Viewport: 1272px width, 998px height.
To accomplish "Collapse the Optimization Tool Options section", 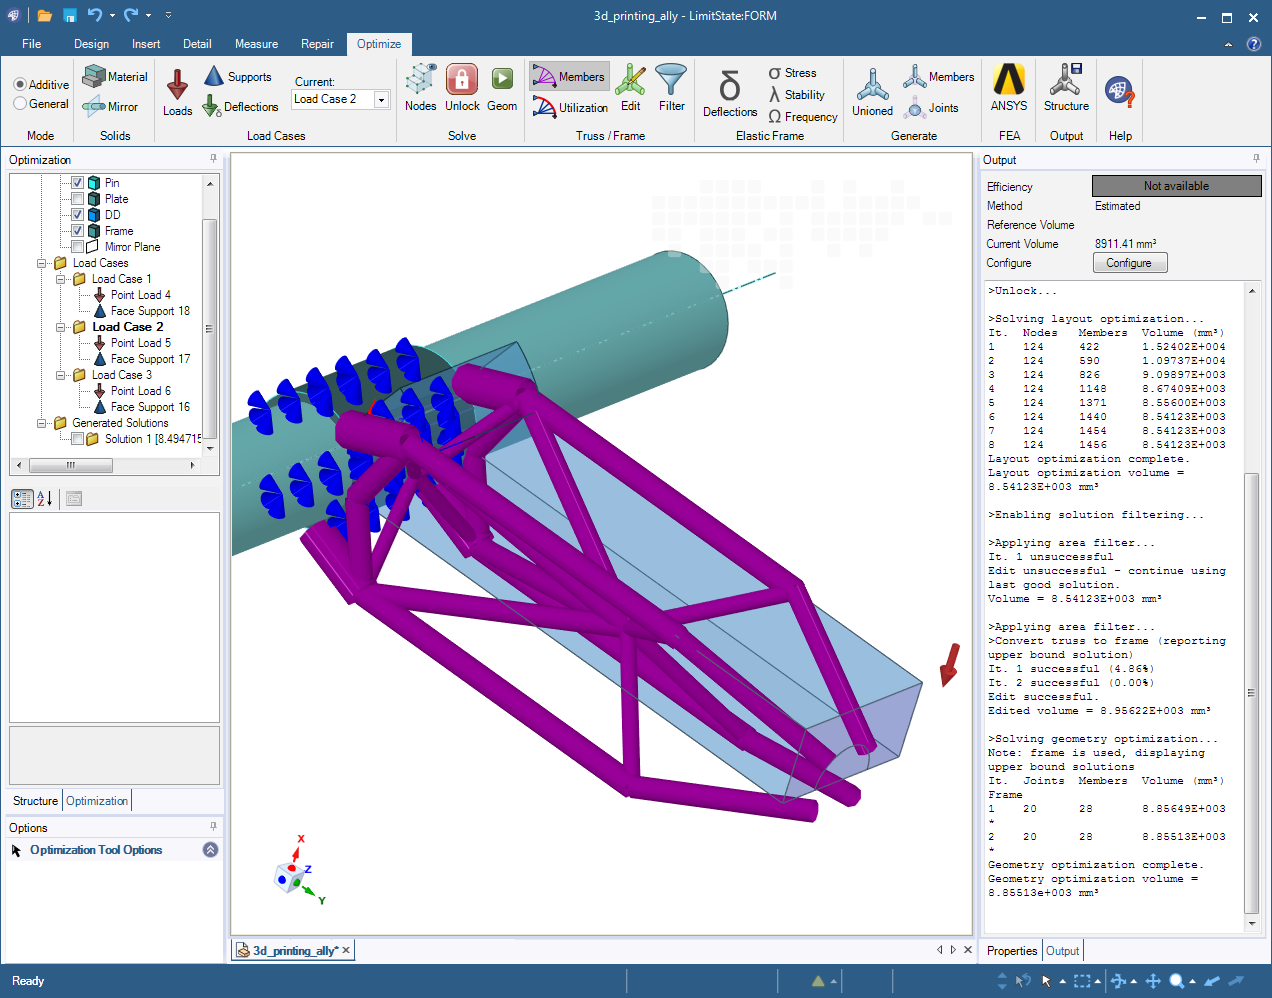I will click(x=210, y=850).
